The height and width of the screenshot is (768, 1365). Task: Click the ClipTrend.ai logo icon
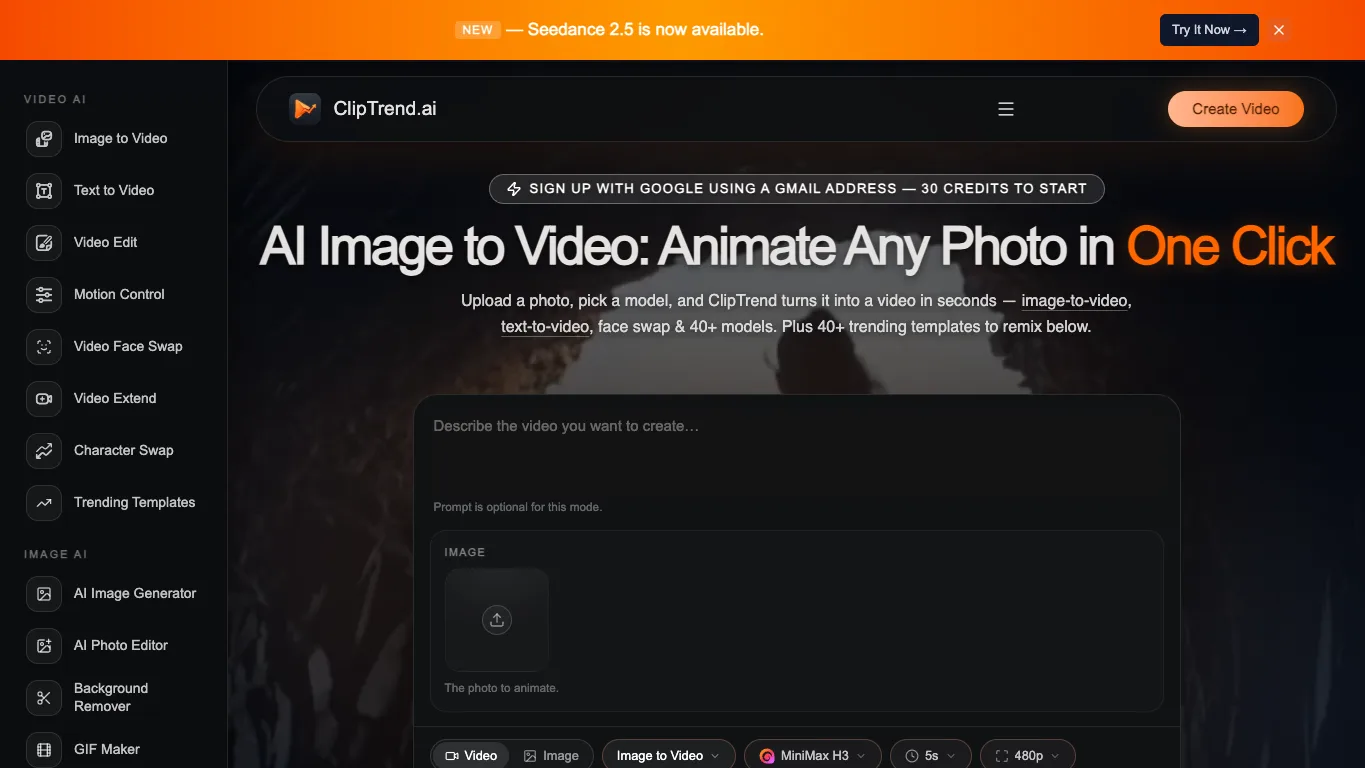pos(305,109)
